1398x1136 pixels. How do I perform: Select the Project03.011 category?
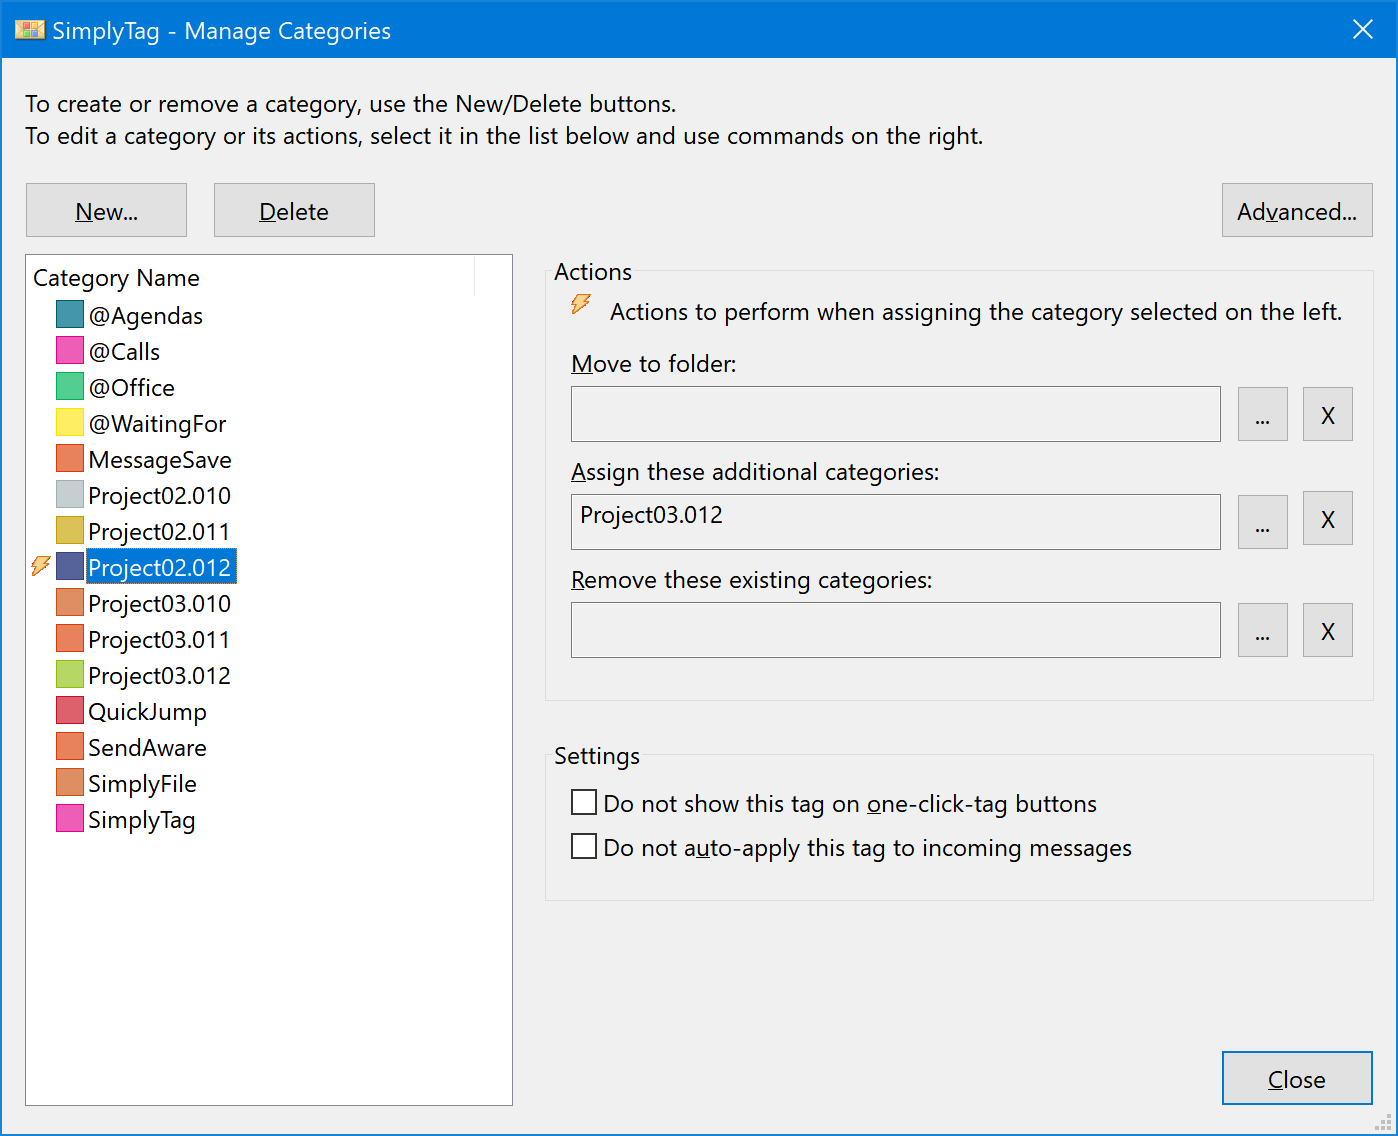point(159,640)
